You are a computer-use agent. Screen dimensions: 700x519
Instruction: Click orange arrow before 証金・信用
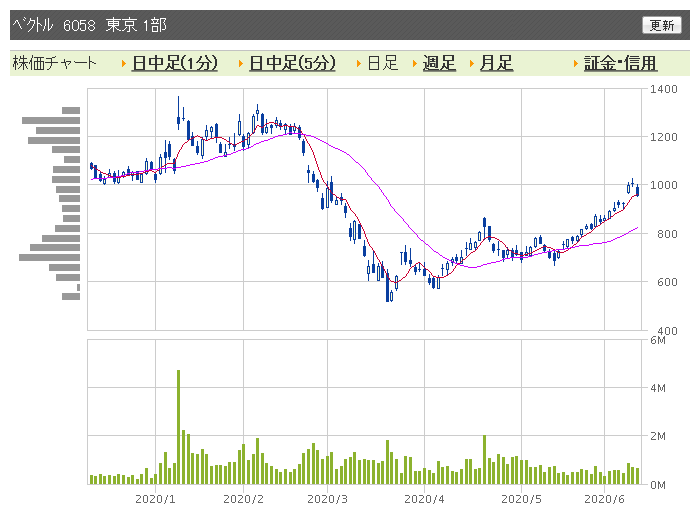click(576, 64)
